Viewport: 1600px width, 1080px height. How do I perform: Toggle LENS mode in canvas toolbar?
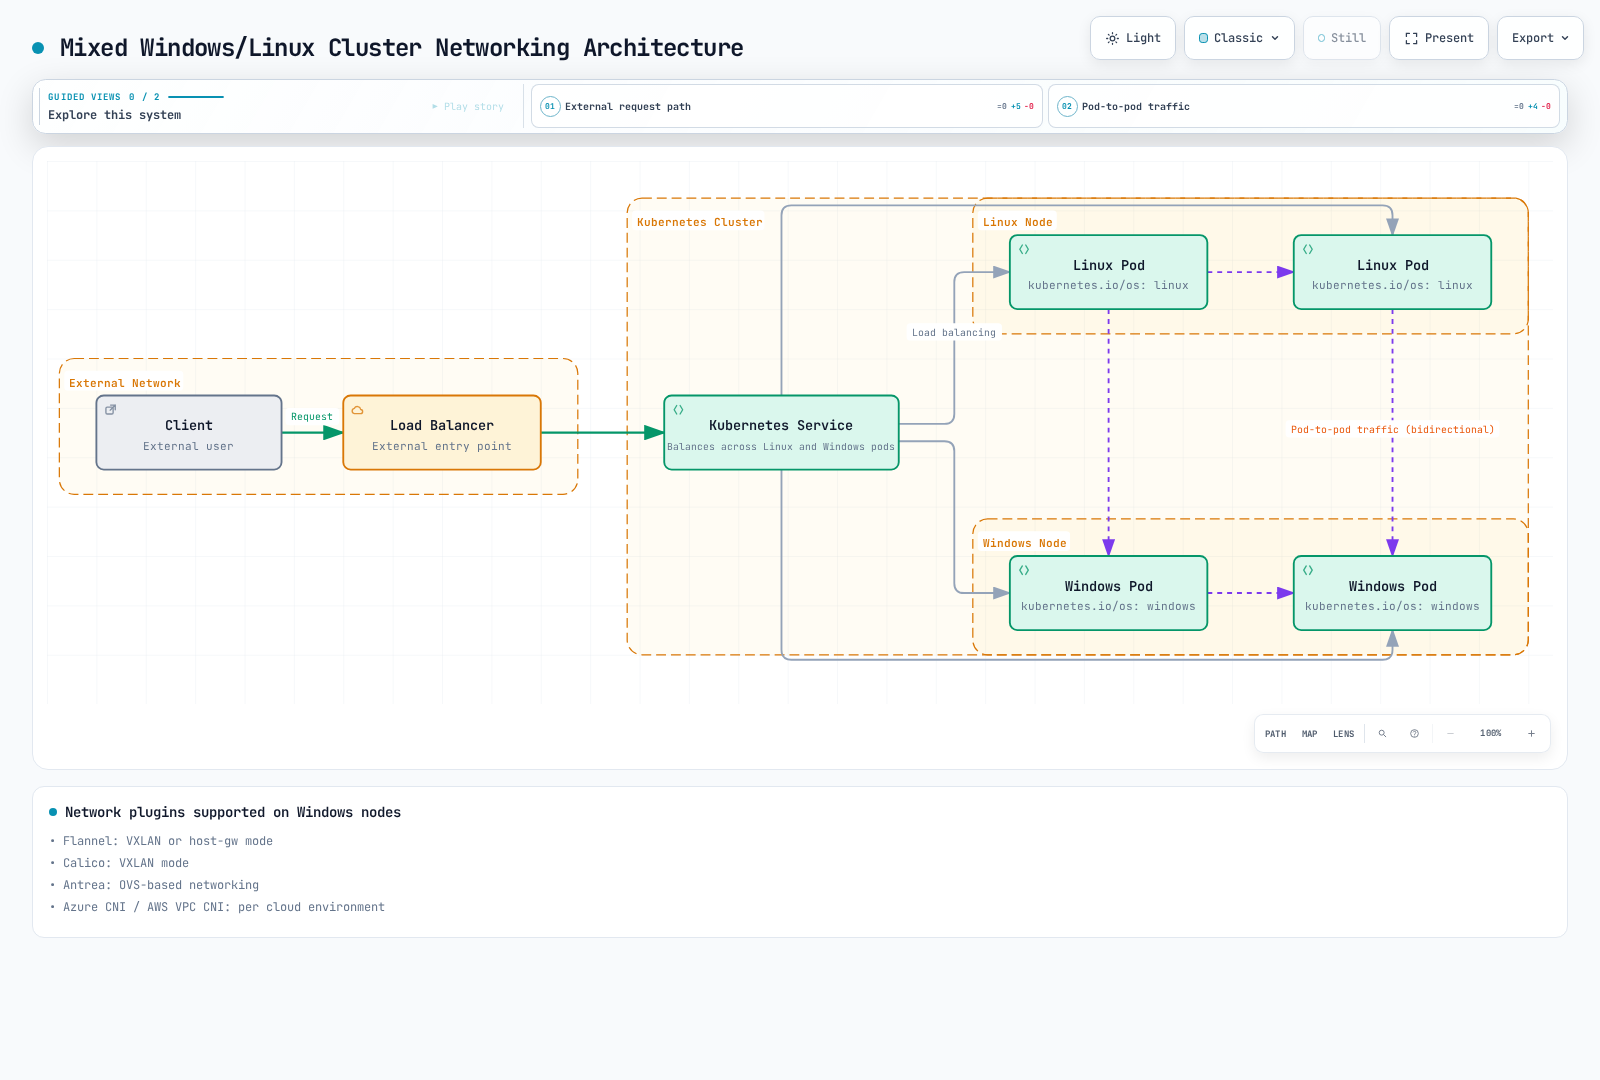pos(1343,734)
